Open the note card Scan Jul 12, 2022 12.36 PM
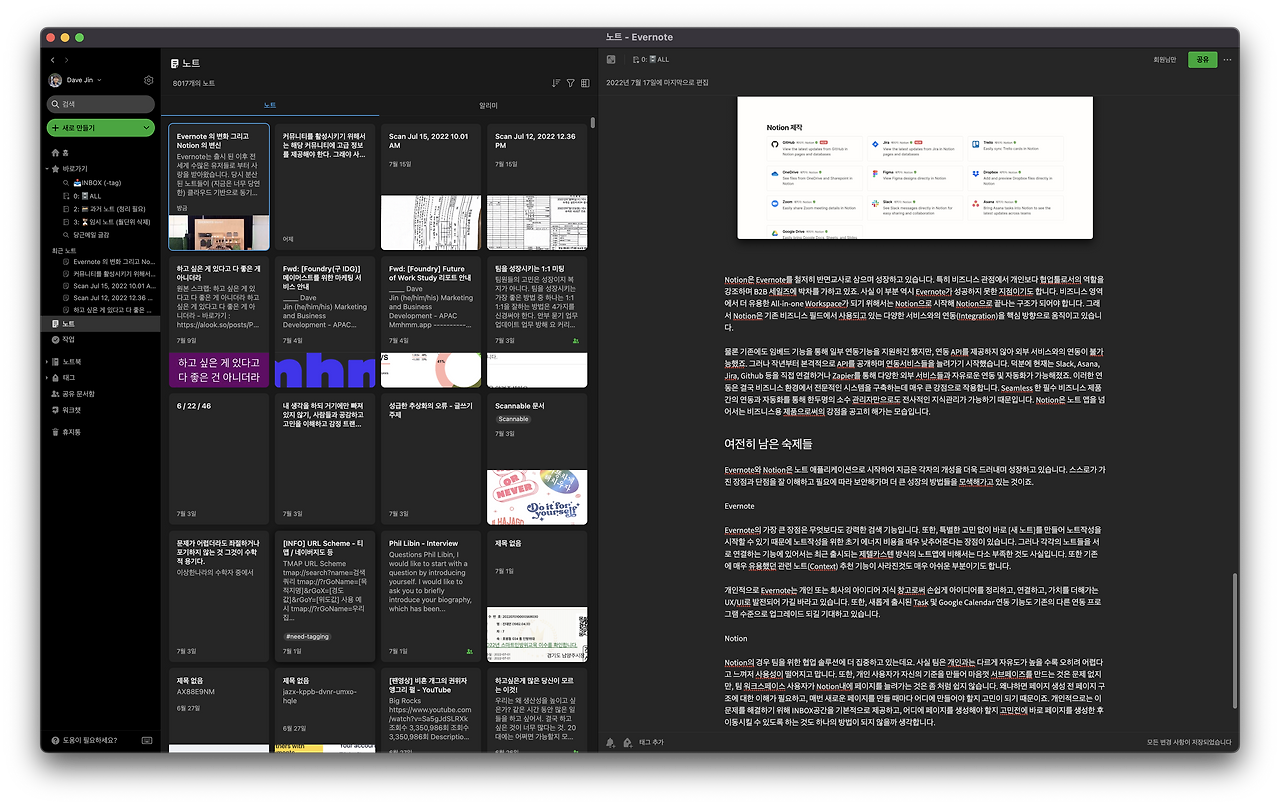This screenshot has width=1280, height=806. coord(536,186)
